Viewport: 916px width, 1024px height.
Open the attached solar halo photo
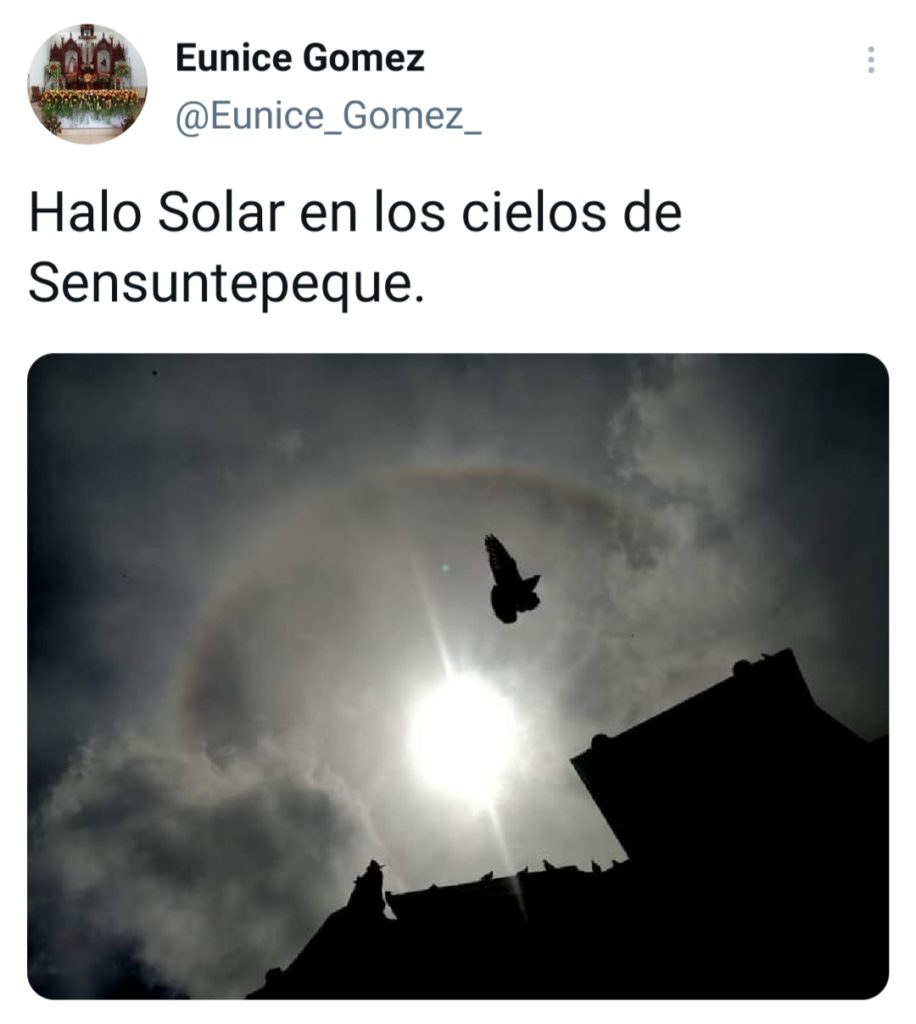coord(458,676)
